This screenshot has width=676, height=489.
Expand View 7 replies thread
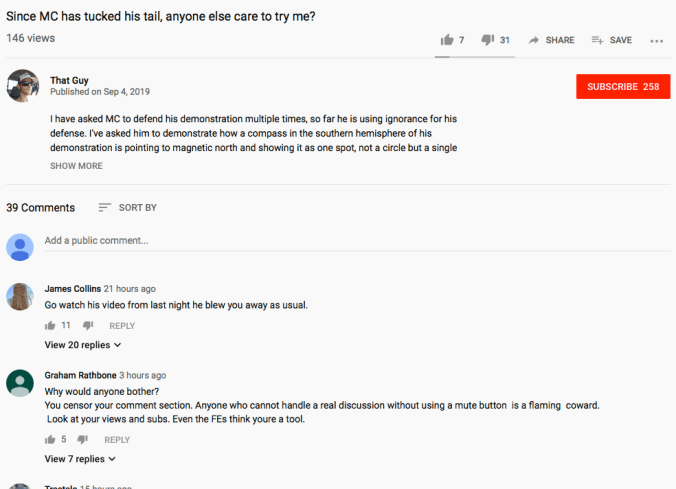pyautogui.click(x=80, y=459)
